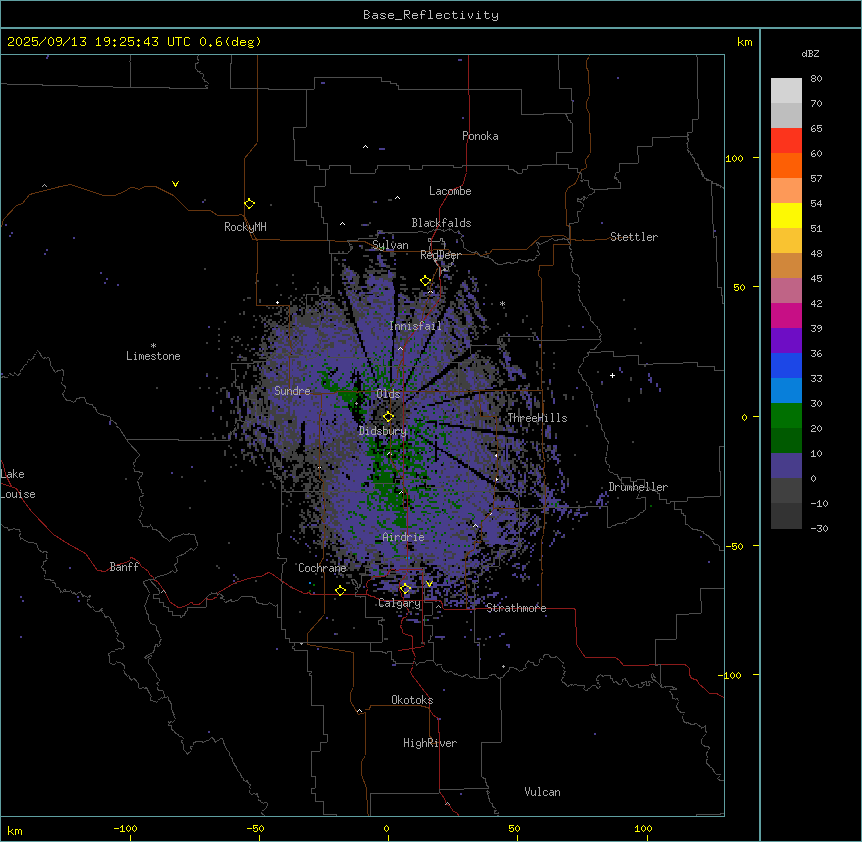
Task: Click the yellow diamond between Olds and Didsbury
Action: tap(388, 417)
